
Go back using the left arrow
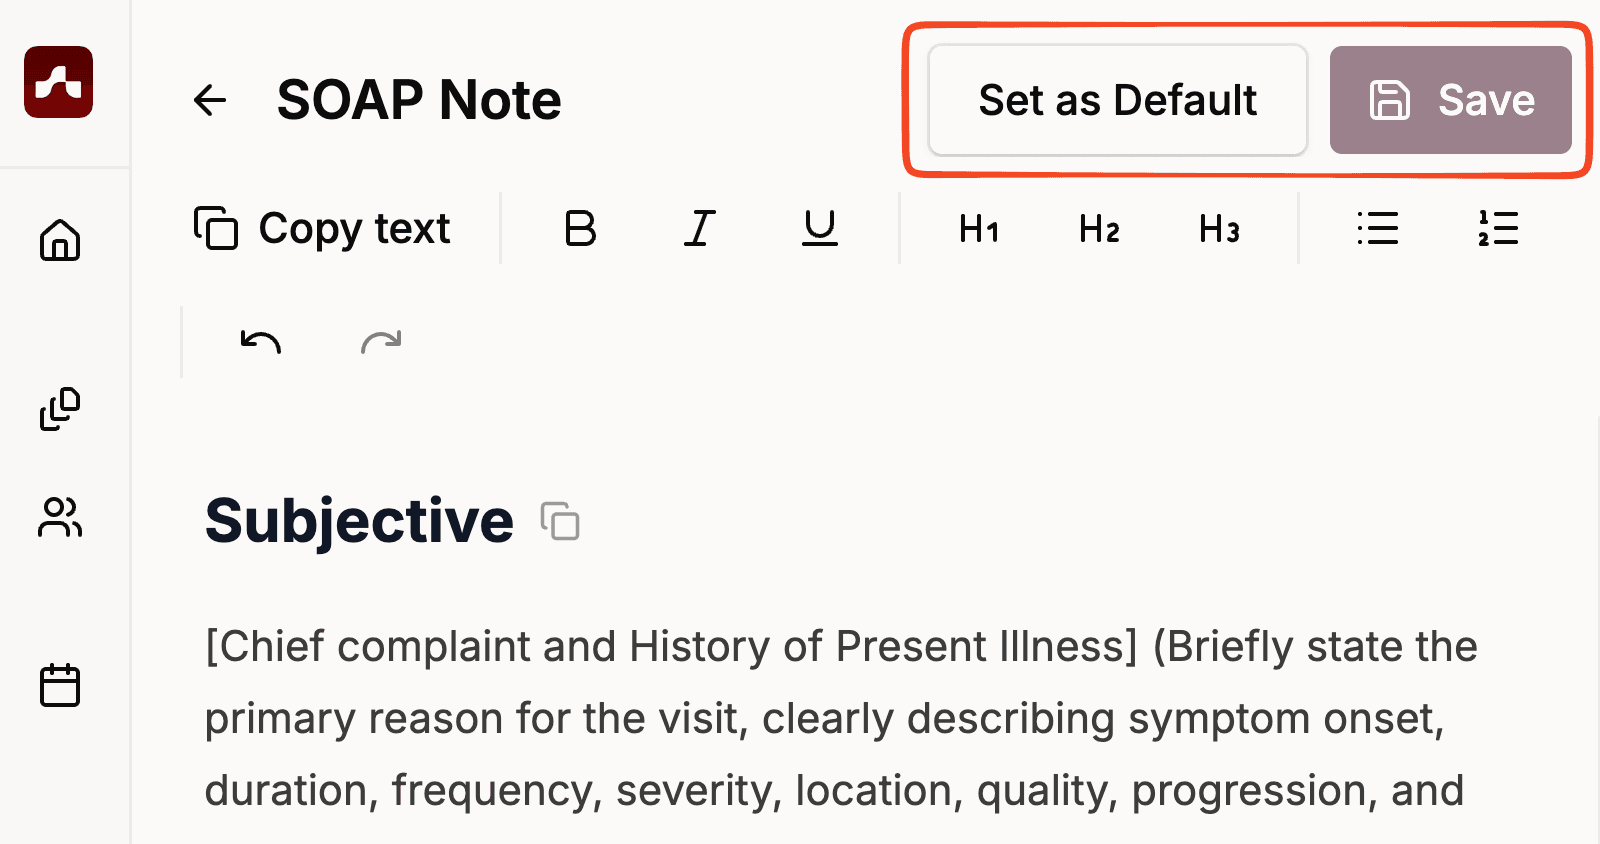click(210, 100)
